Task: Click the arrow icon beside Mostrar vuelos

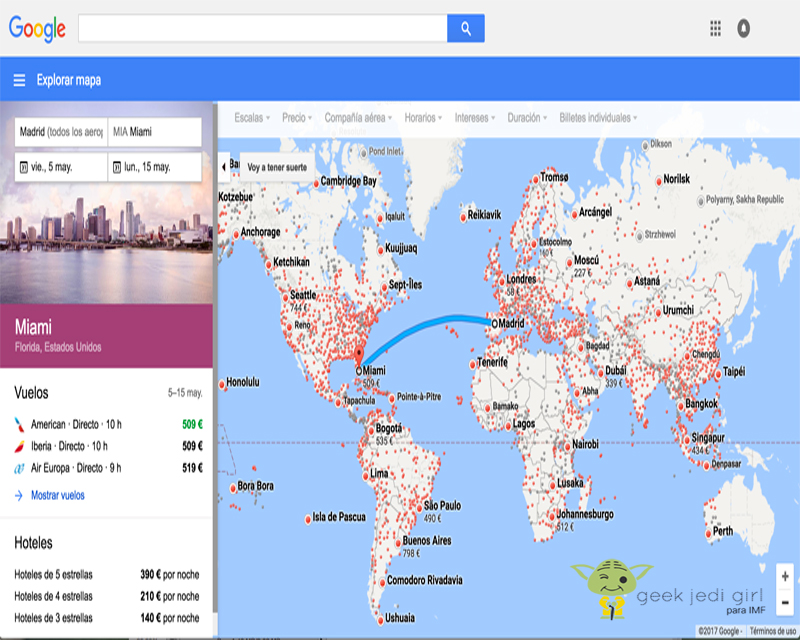Action: tap(19, 495)
